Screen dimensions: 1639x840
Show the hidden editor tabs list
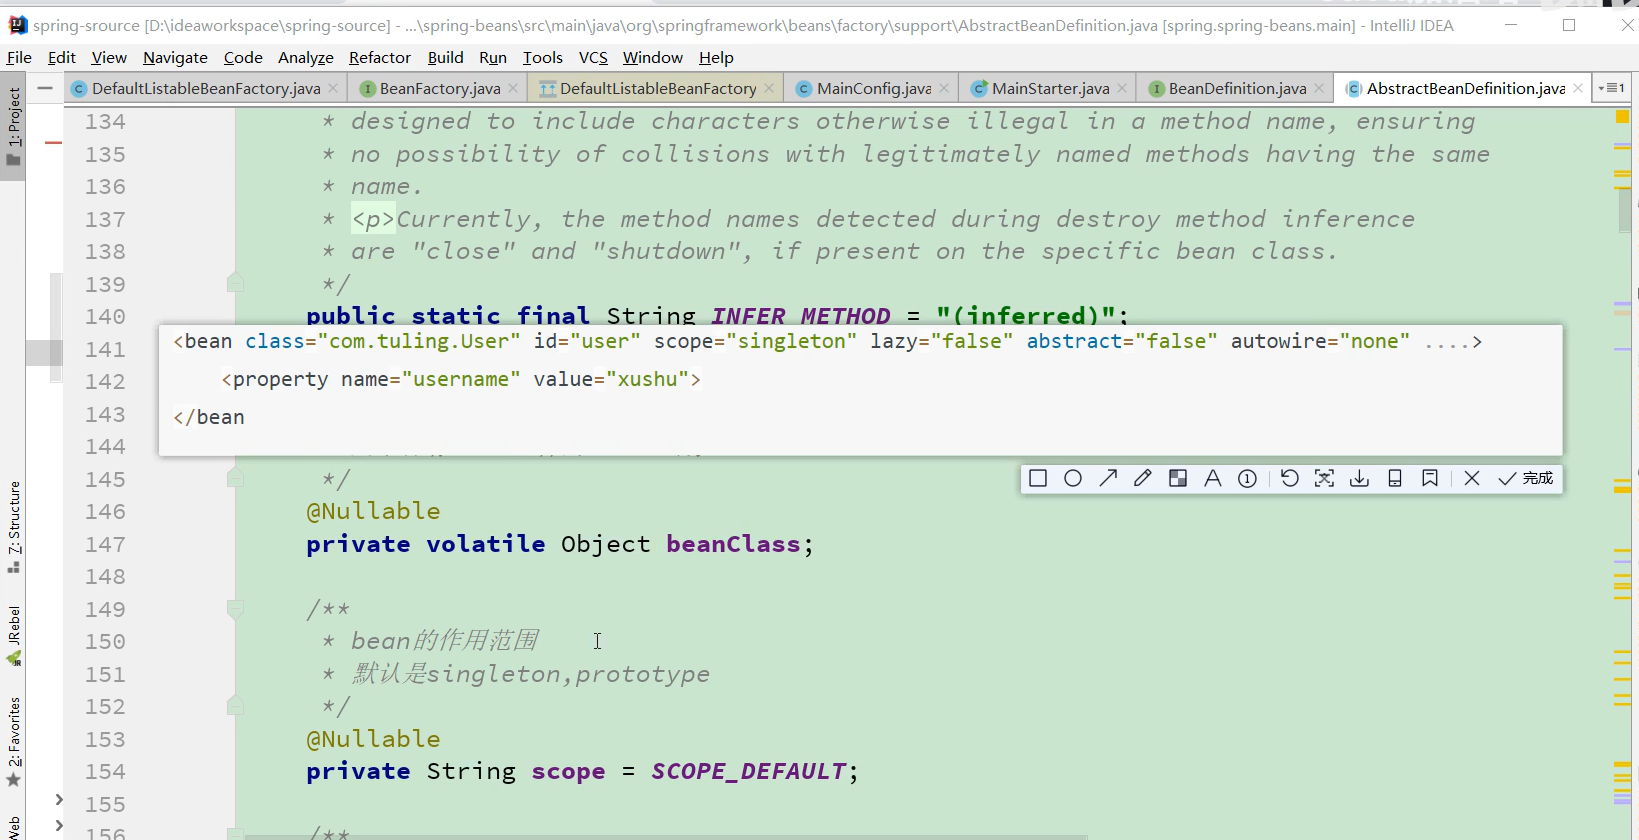1611,88
